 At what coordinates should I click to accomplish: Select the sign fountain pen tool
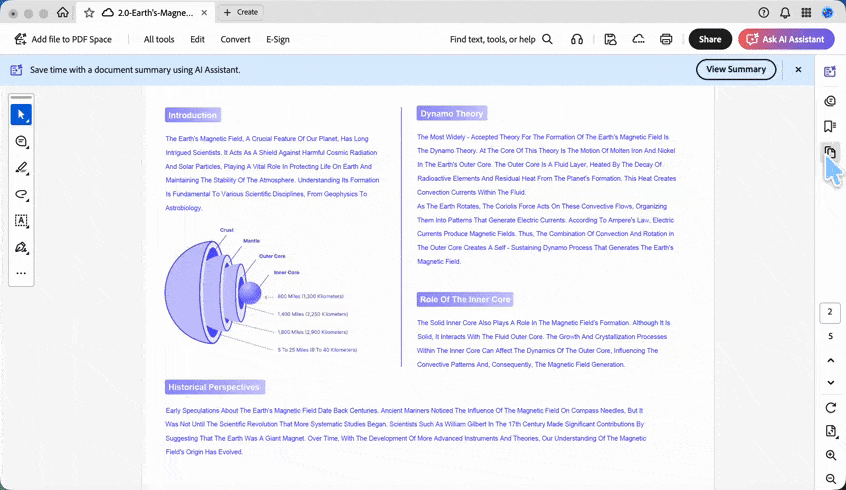(x=21, y=248)
